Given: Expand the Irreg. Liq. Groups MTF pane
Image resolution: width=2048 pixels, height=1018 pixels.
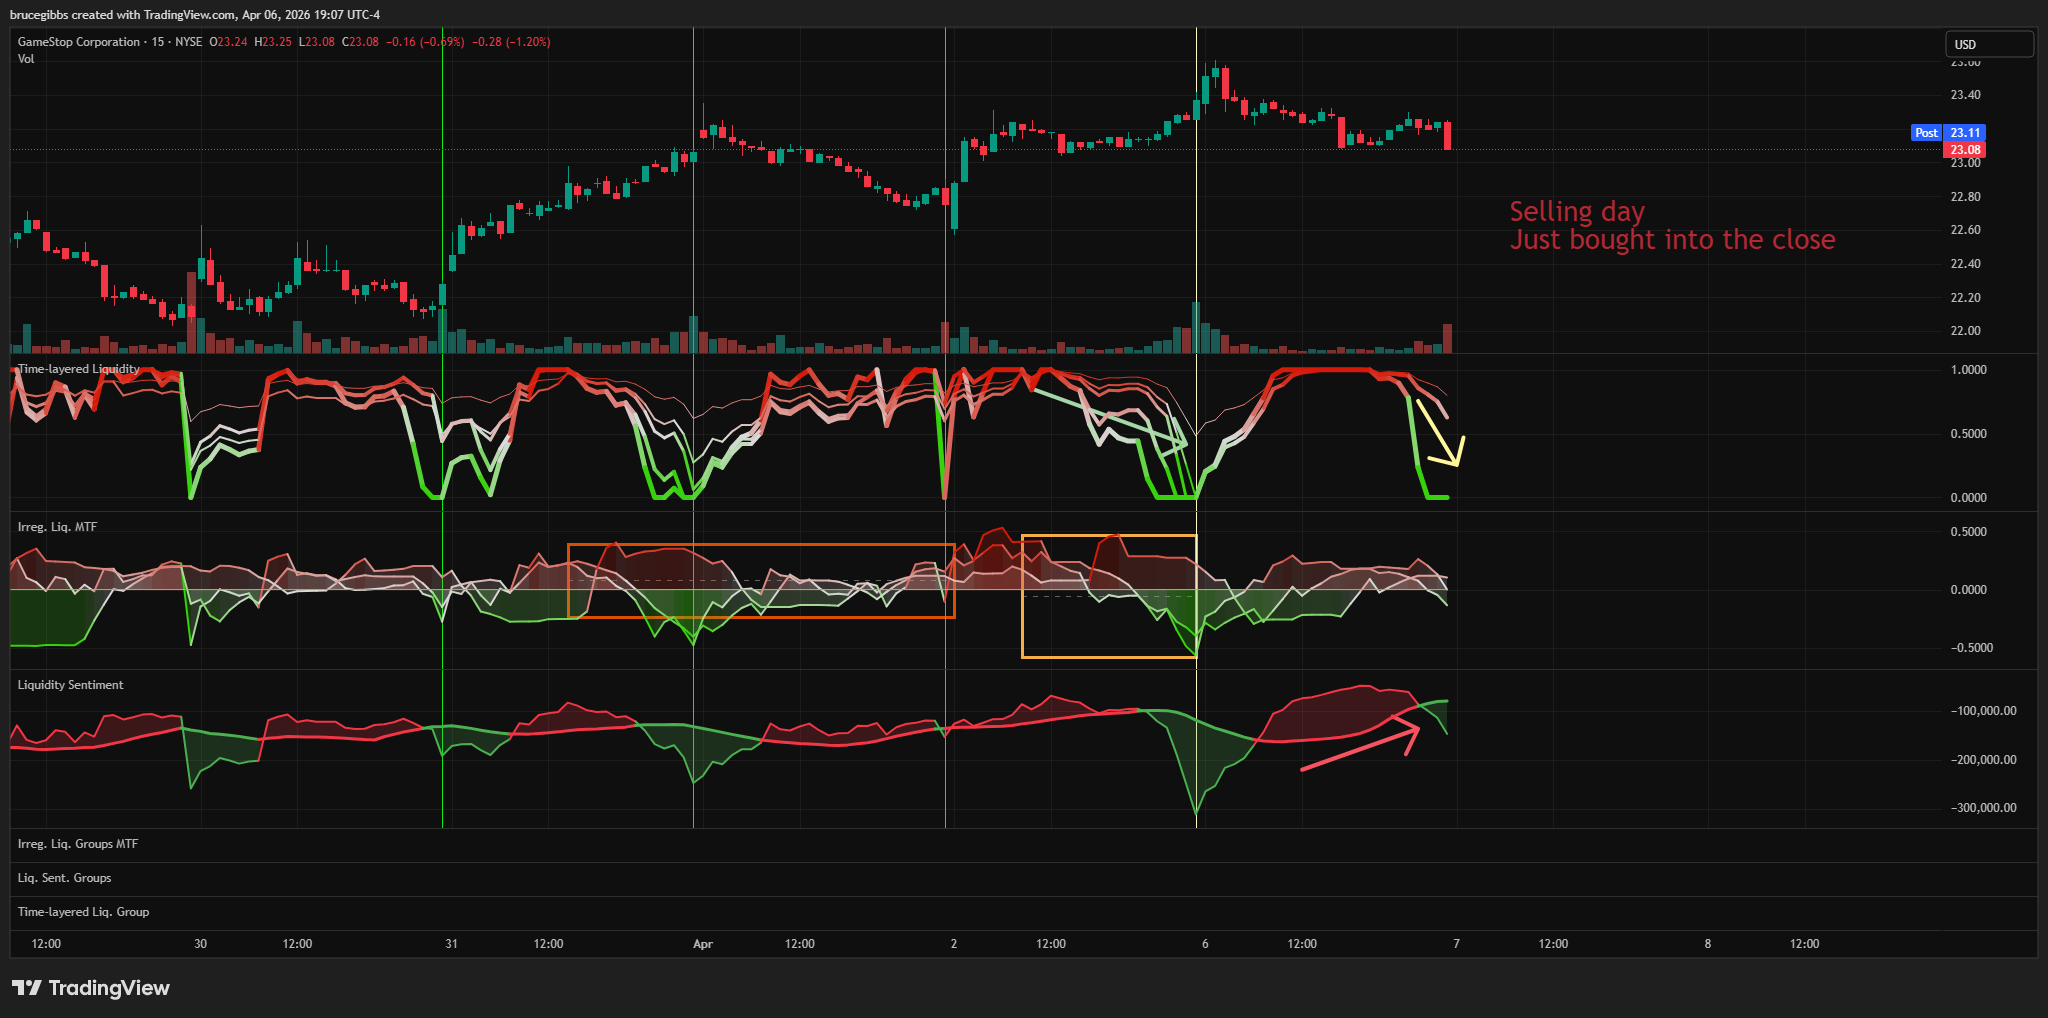Looking at the screenshot, I should click(x=78, y=844).
